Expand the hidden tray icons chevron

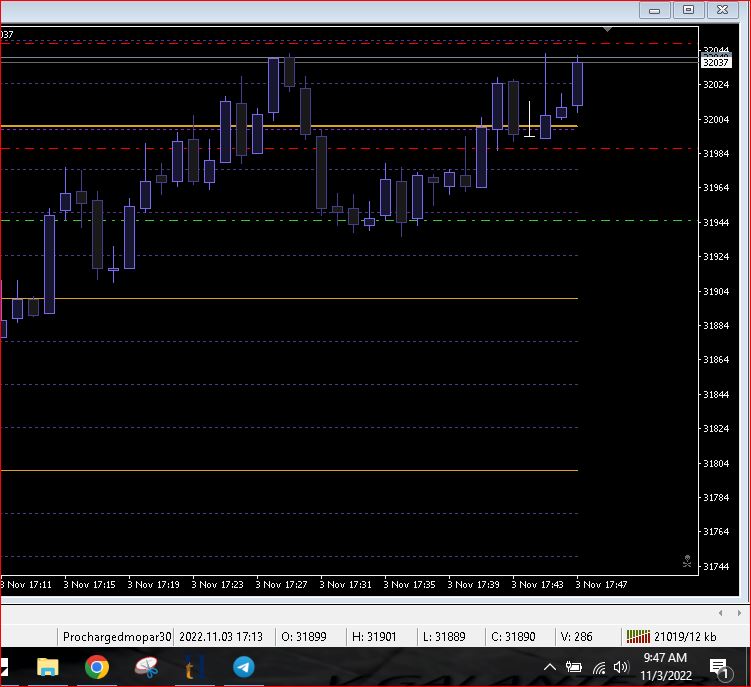(x=550, y=667)
